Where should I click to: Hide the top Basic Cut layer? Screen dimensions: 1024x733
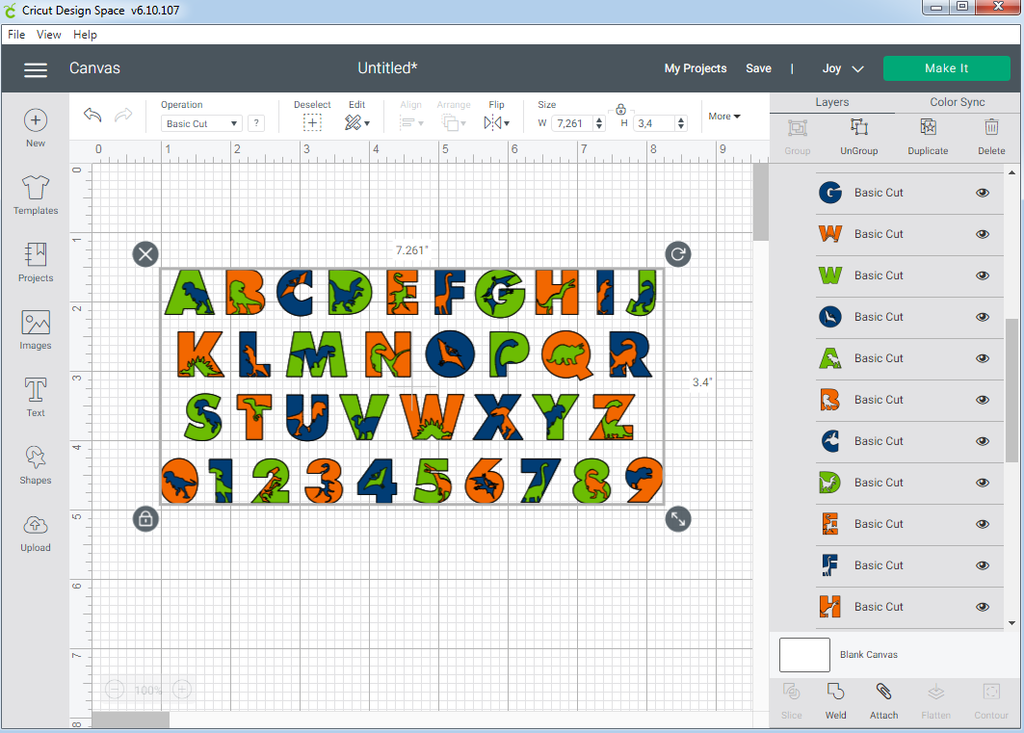click(982, 192)
